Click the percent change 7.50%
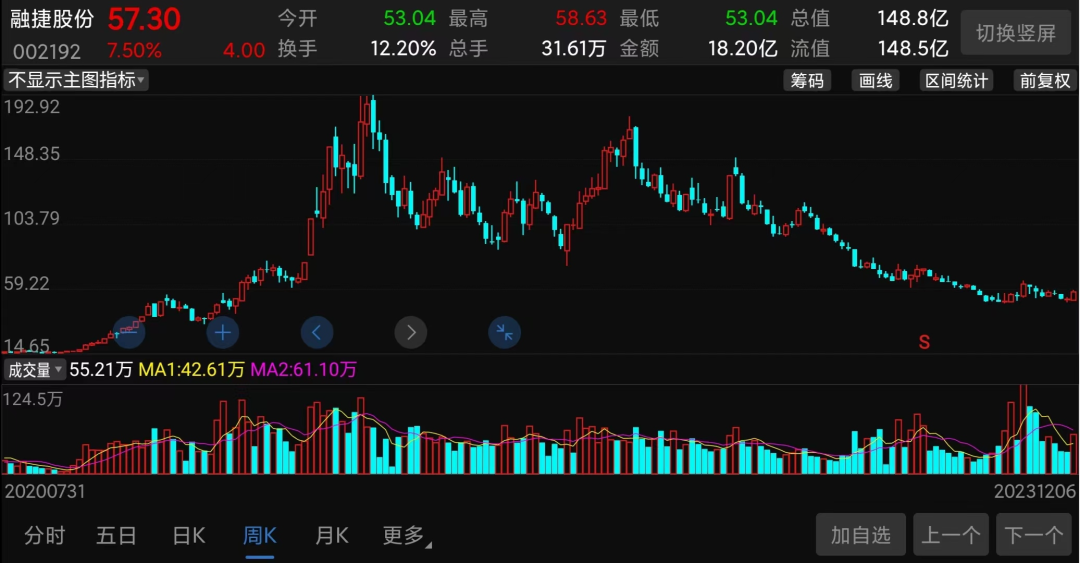The image size is (1080, 563). pyautogui.click(x=134, y=50)
